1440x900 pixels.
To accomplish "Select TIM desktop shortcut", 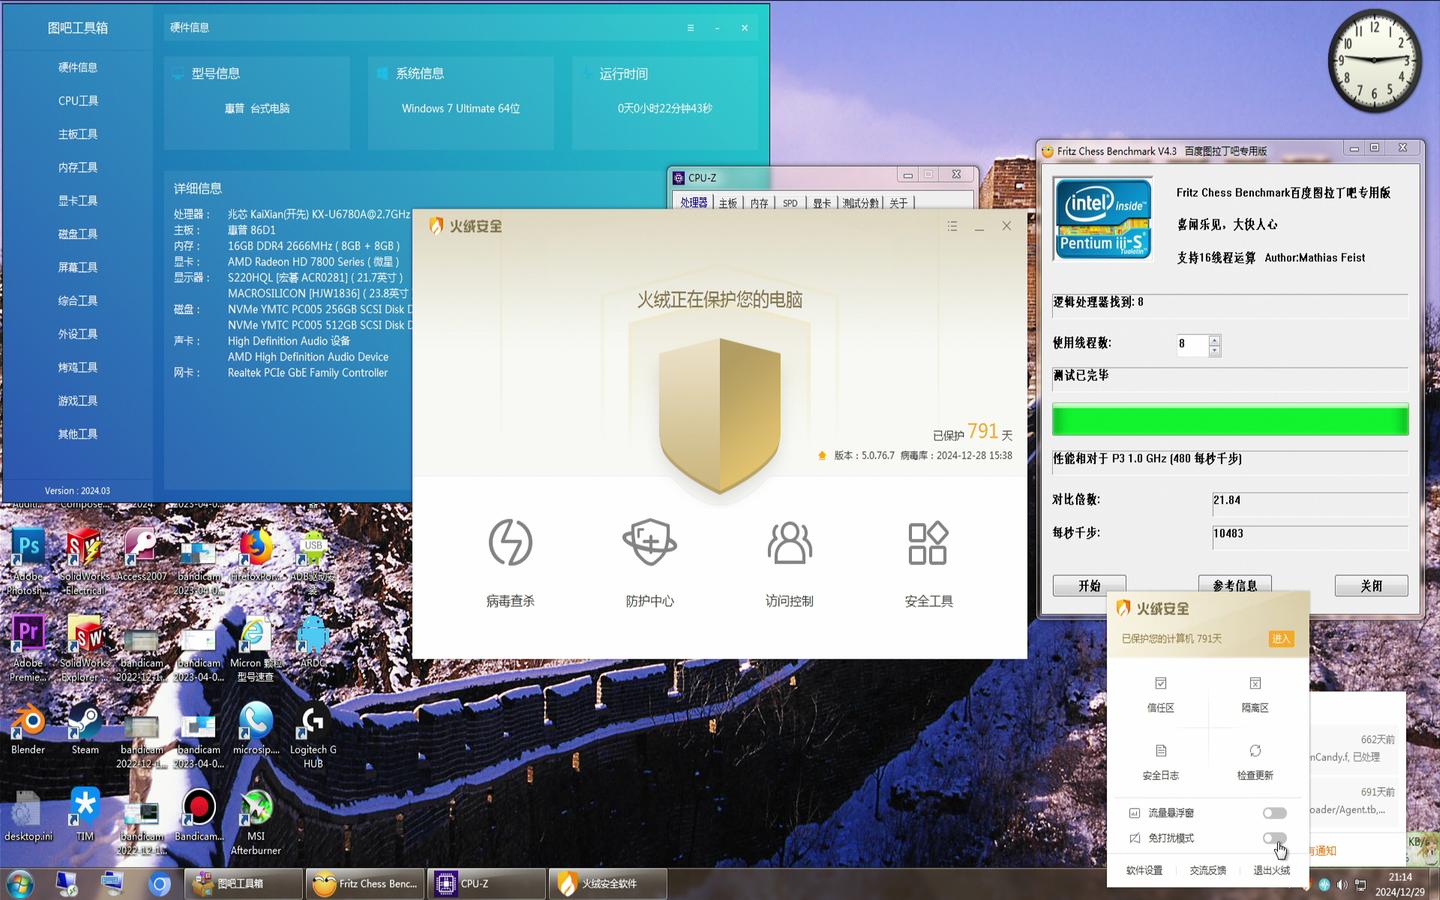I will click(x=85, y=815).
